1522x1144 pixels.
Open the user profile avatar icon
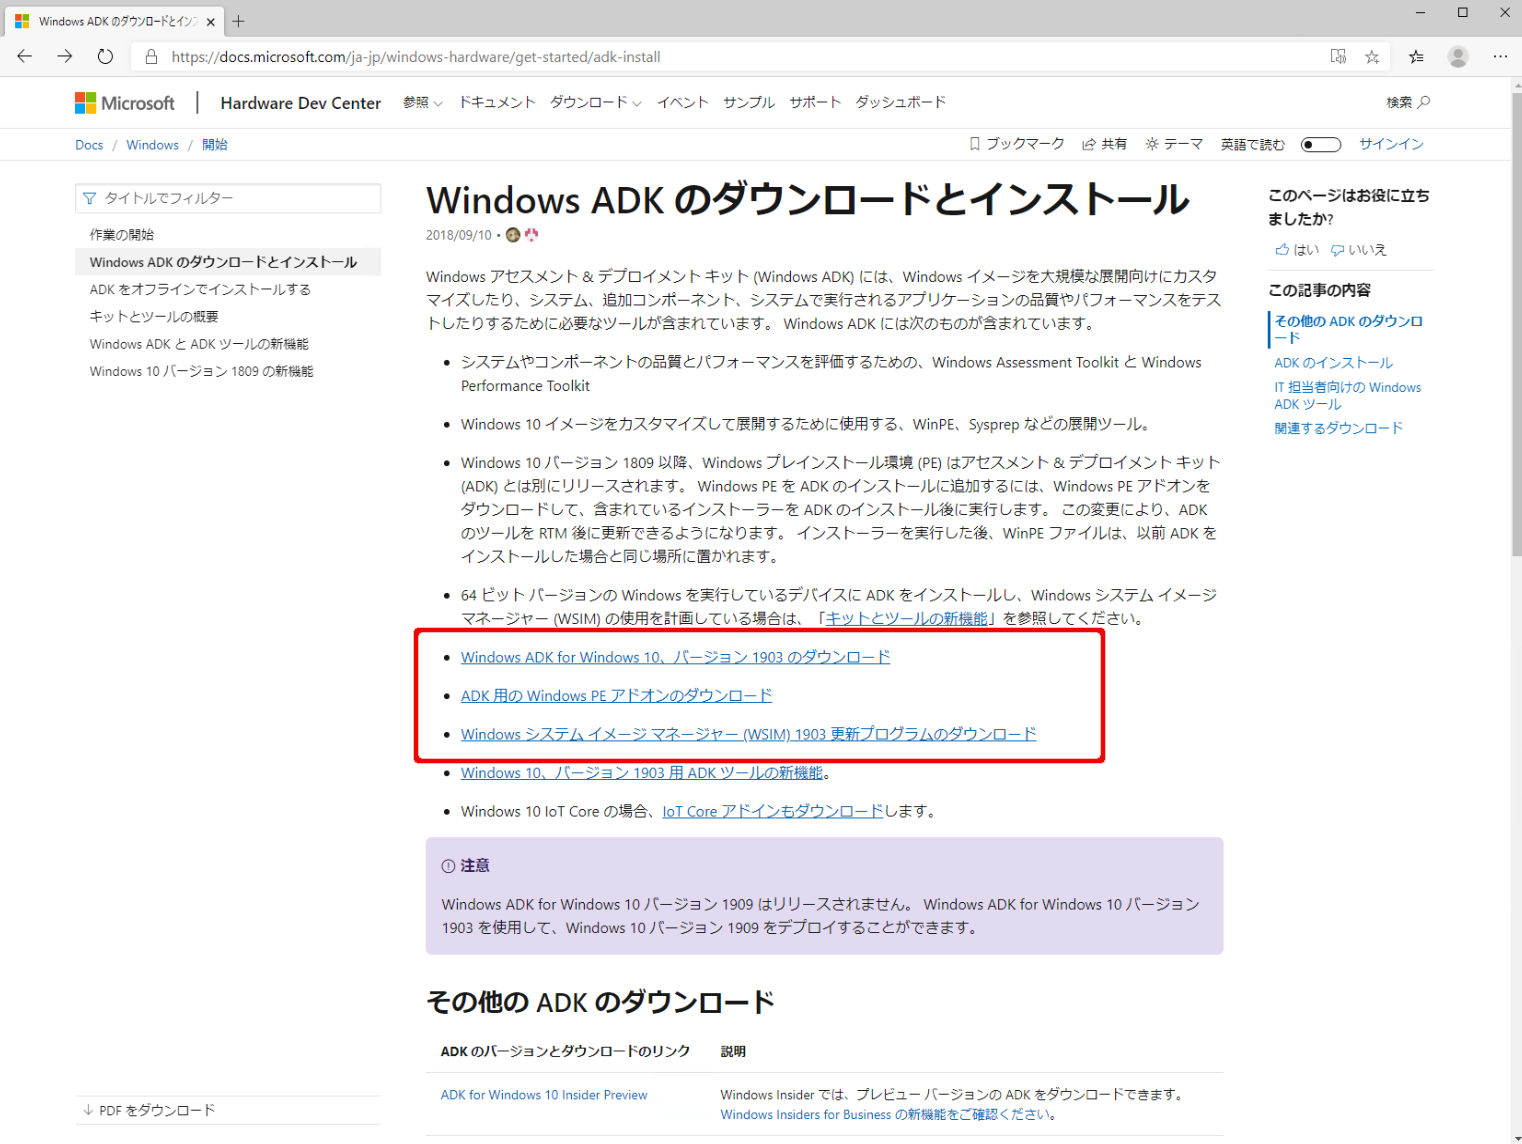click(x=1458, y=57)
